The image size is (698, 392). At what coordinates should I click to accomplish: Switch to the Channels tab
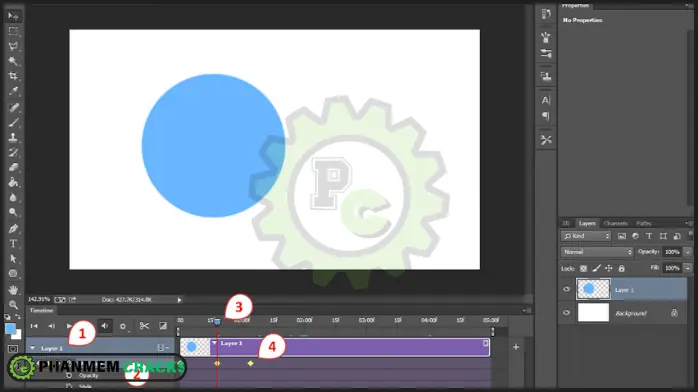616,223
